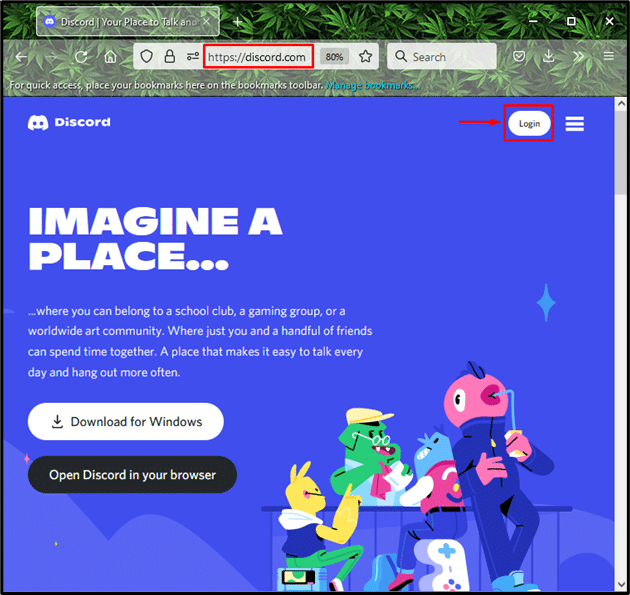Open site permissions icon in address bar
The height and width of the screenshot is (595, 630).
coord(193,56)
